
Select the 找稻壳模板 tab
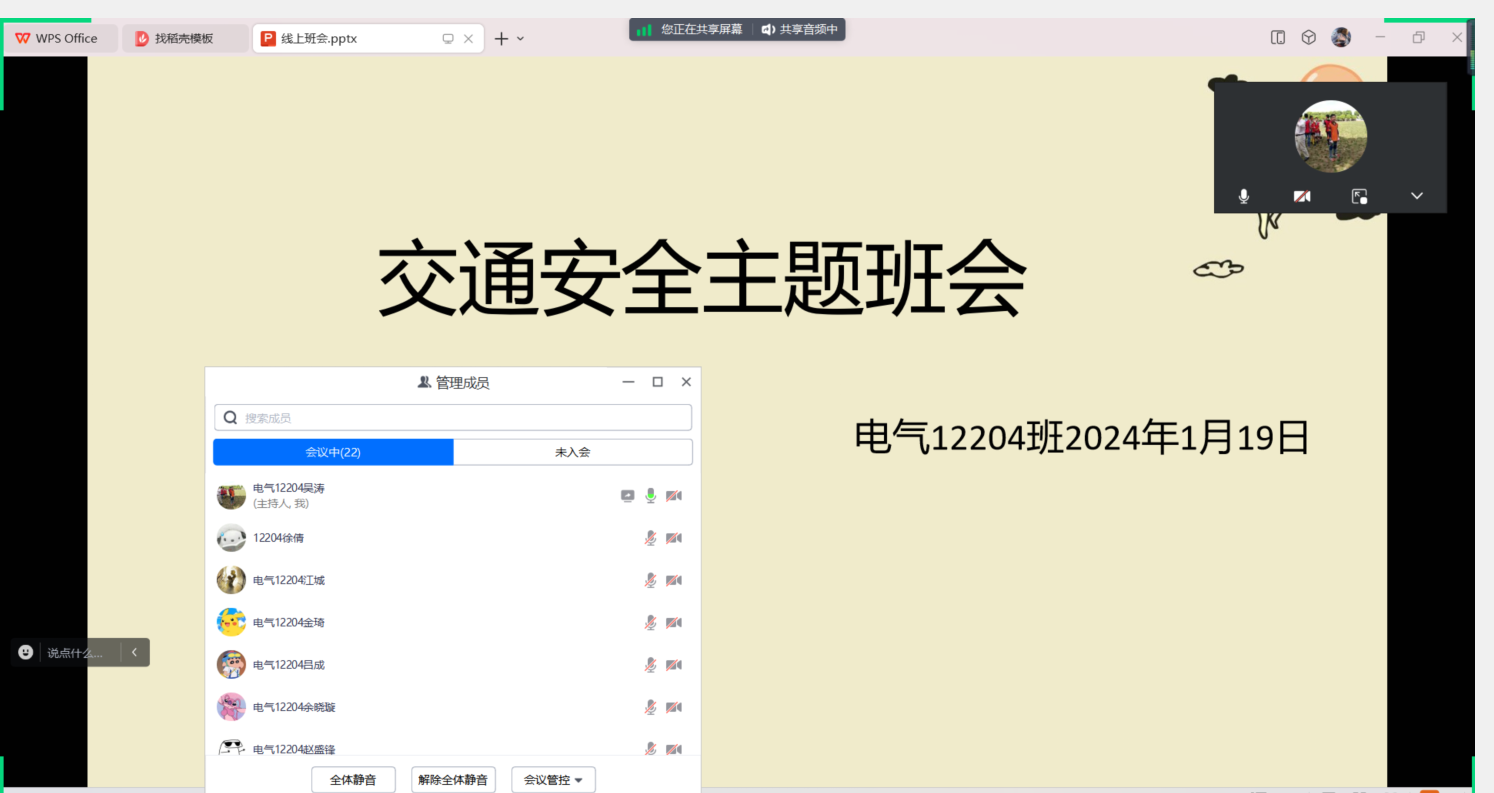[x=184, y=39]
